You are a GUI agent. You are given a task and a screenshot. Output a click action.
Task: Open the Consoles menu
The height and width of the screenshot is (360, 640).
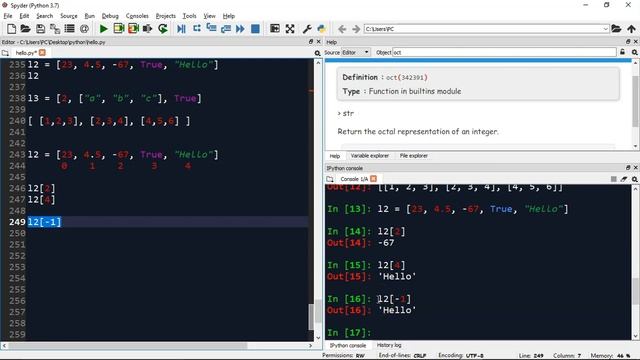click(x=137, y=16)
